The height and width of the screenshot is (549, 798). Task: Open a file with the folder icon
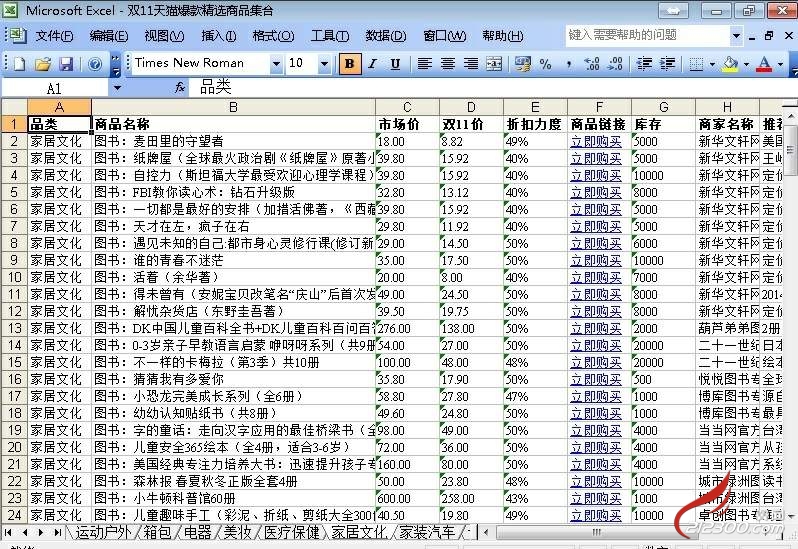43,64
